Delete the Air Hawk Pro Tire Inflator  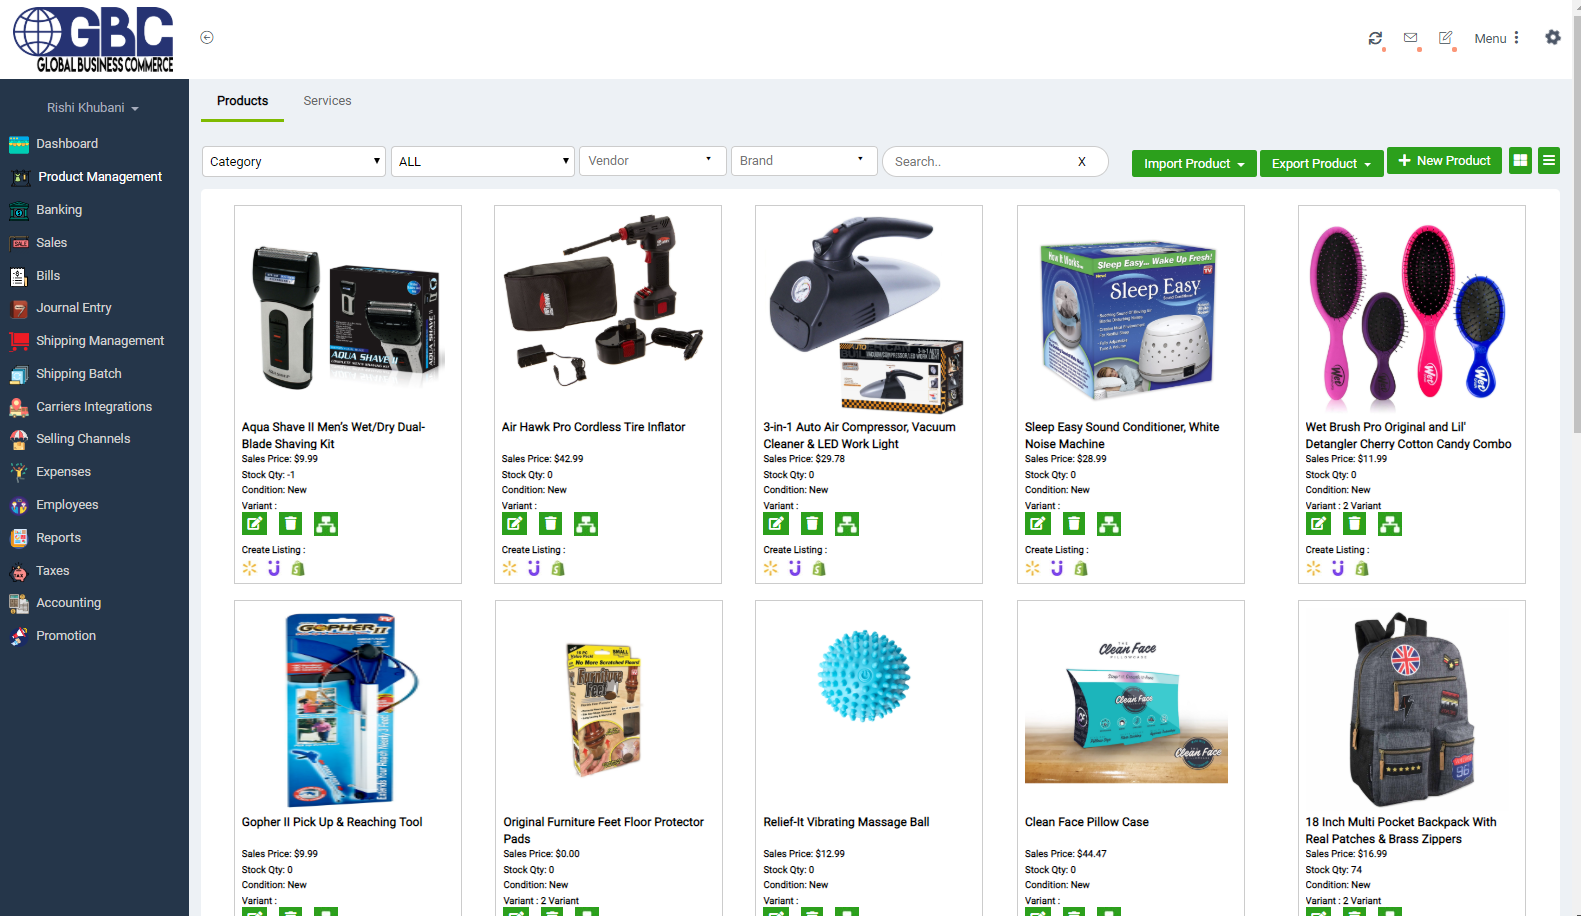[x=550, y=523]
